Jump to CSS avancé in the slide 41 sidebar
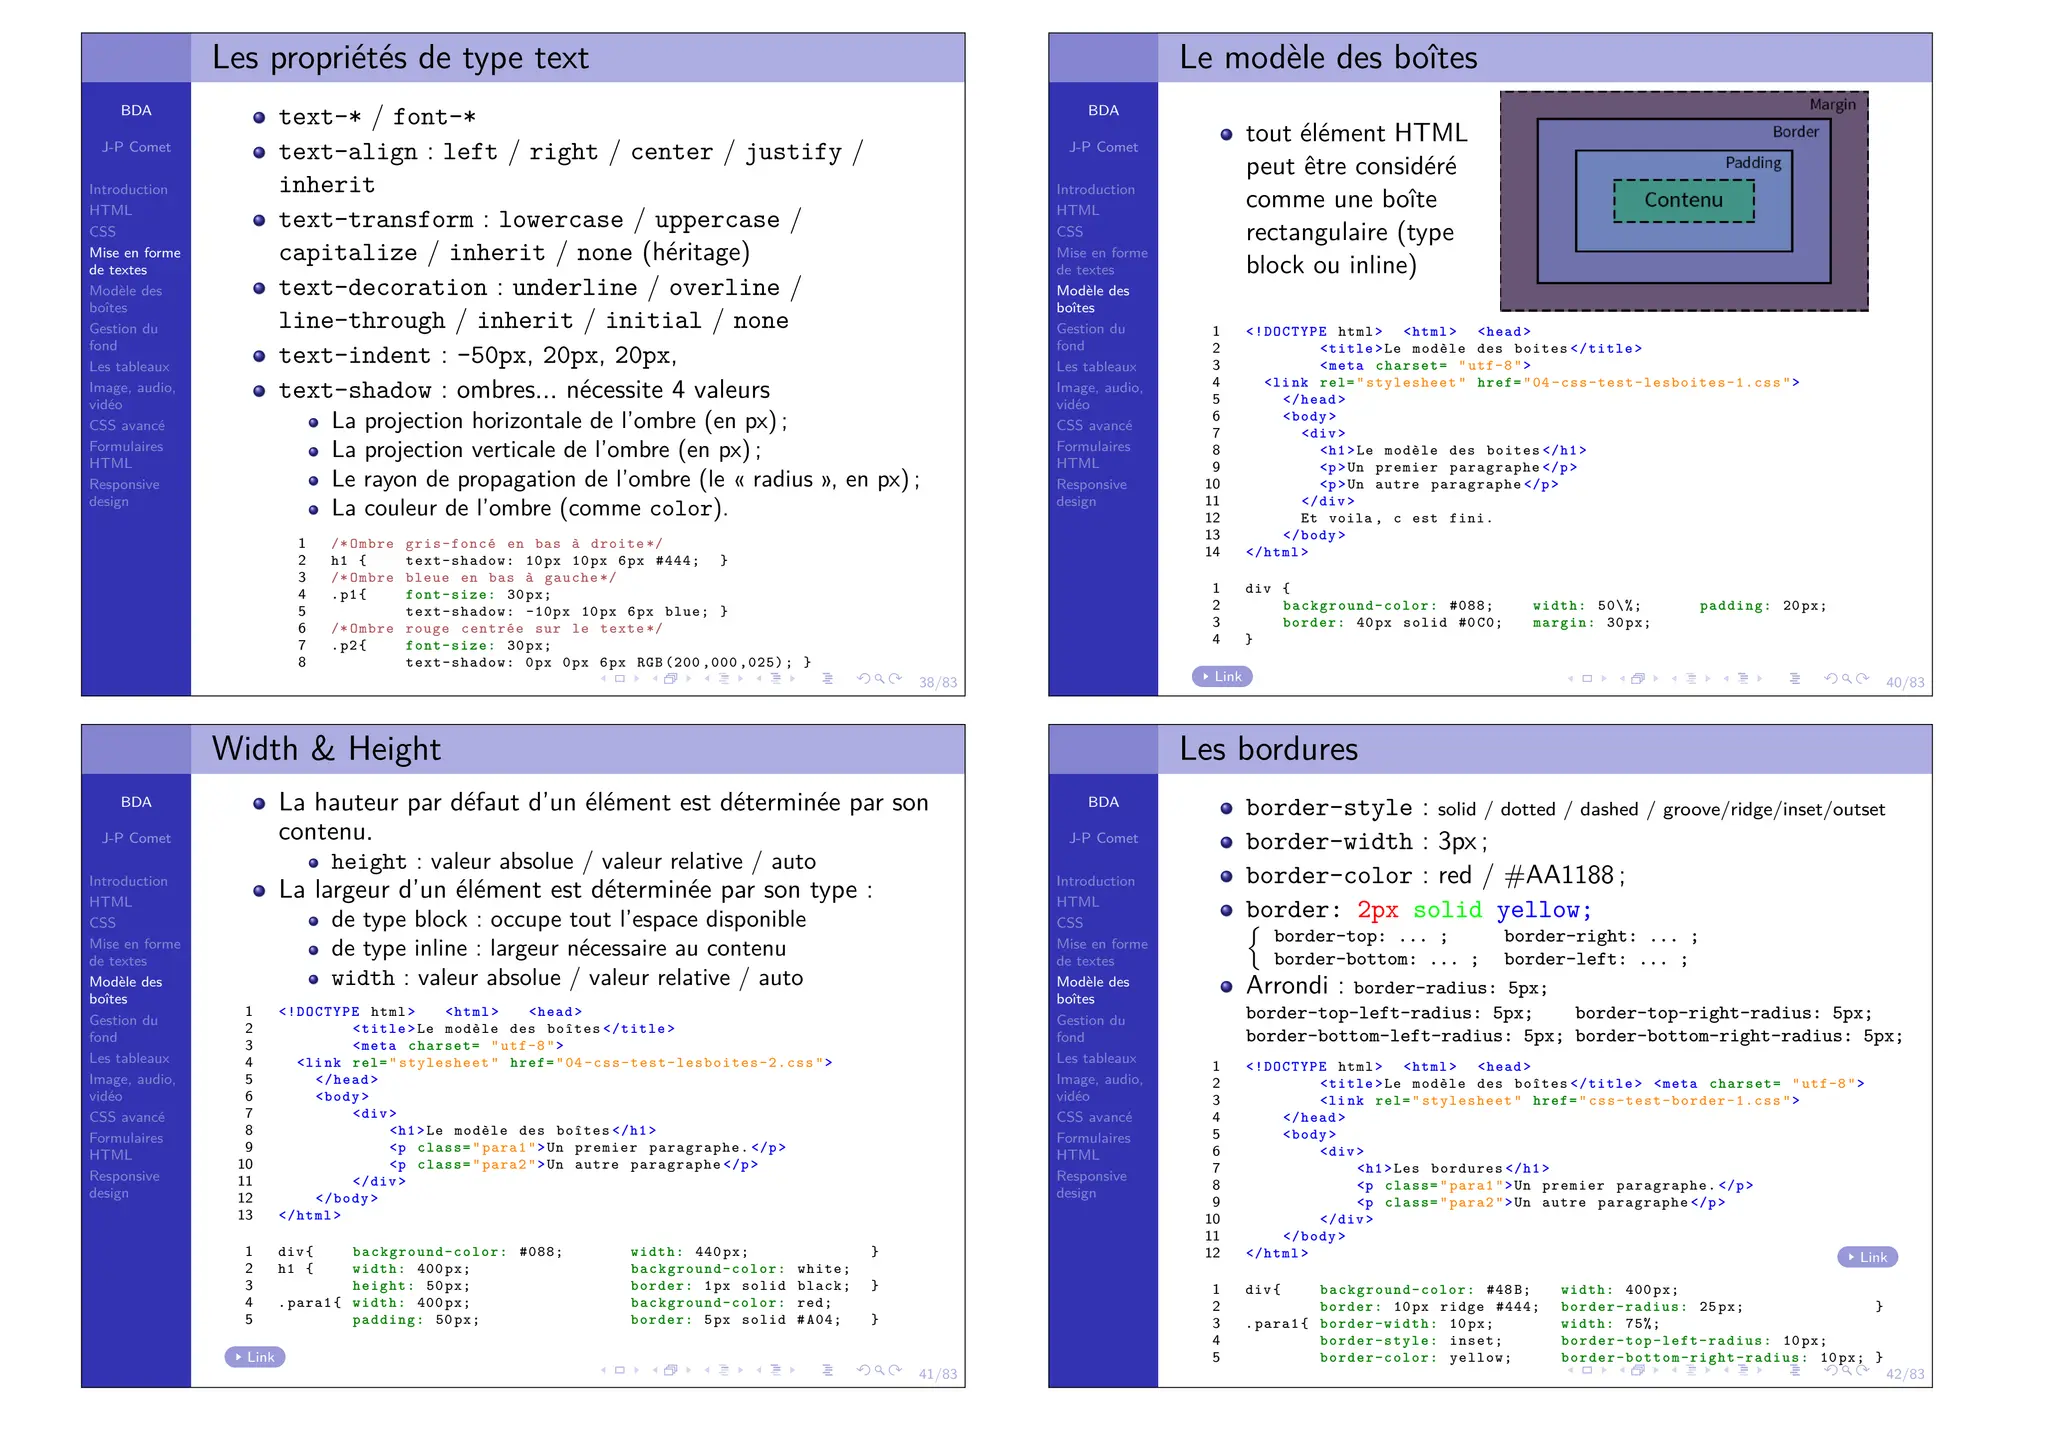2048x1448 pixels. click(127, 1117)
